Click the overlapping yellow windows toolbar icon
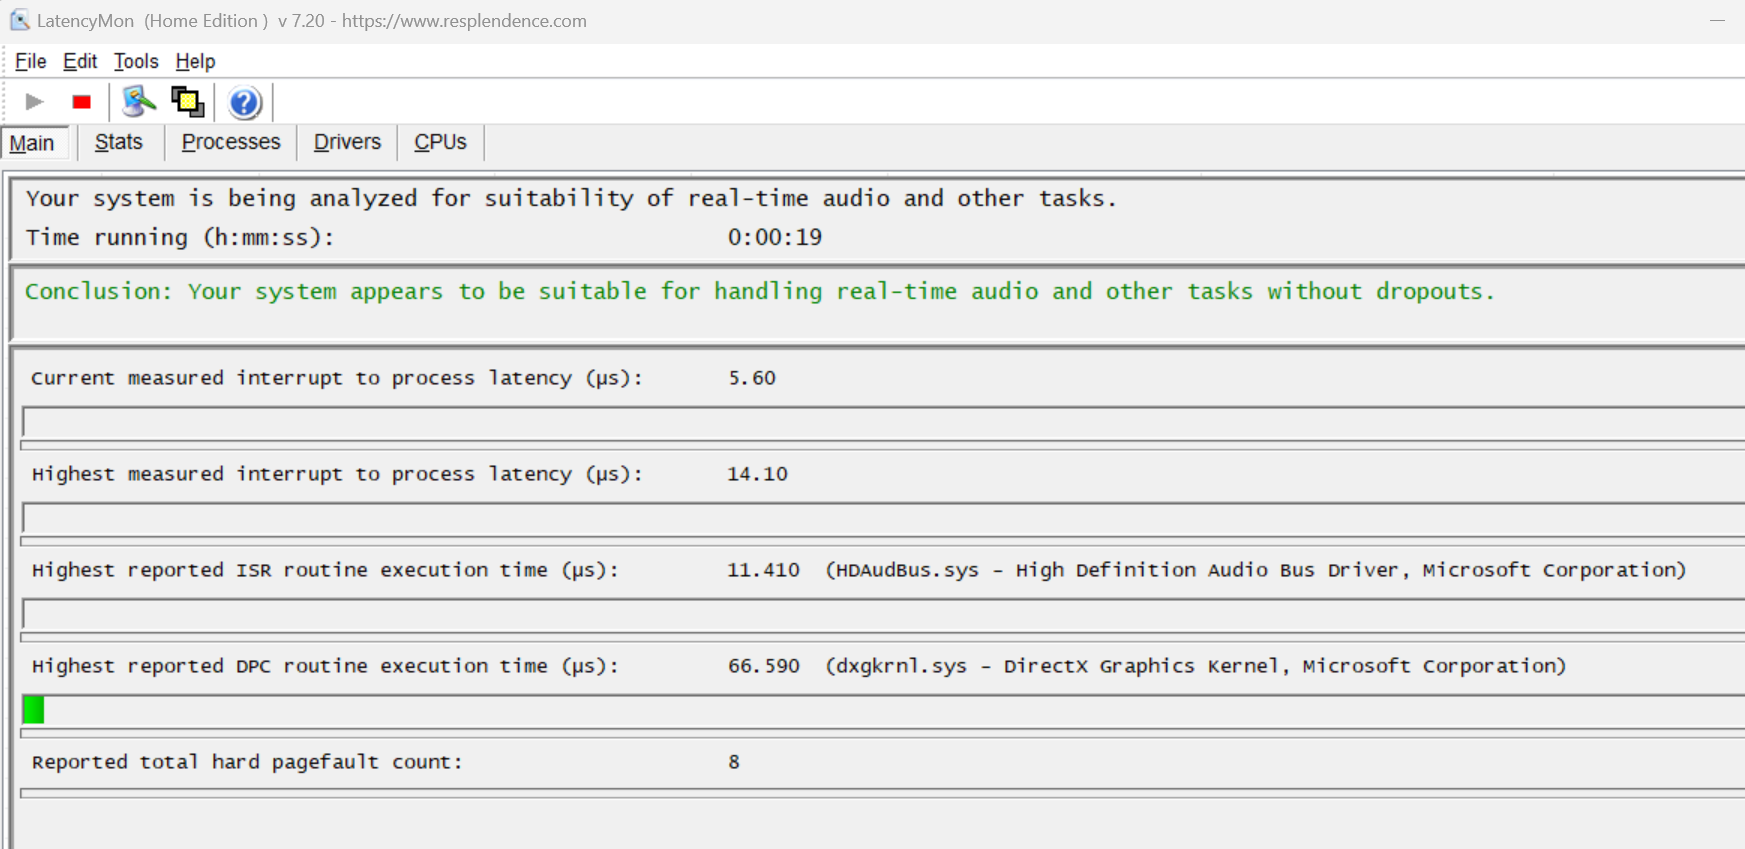 (187, 102)
